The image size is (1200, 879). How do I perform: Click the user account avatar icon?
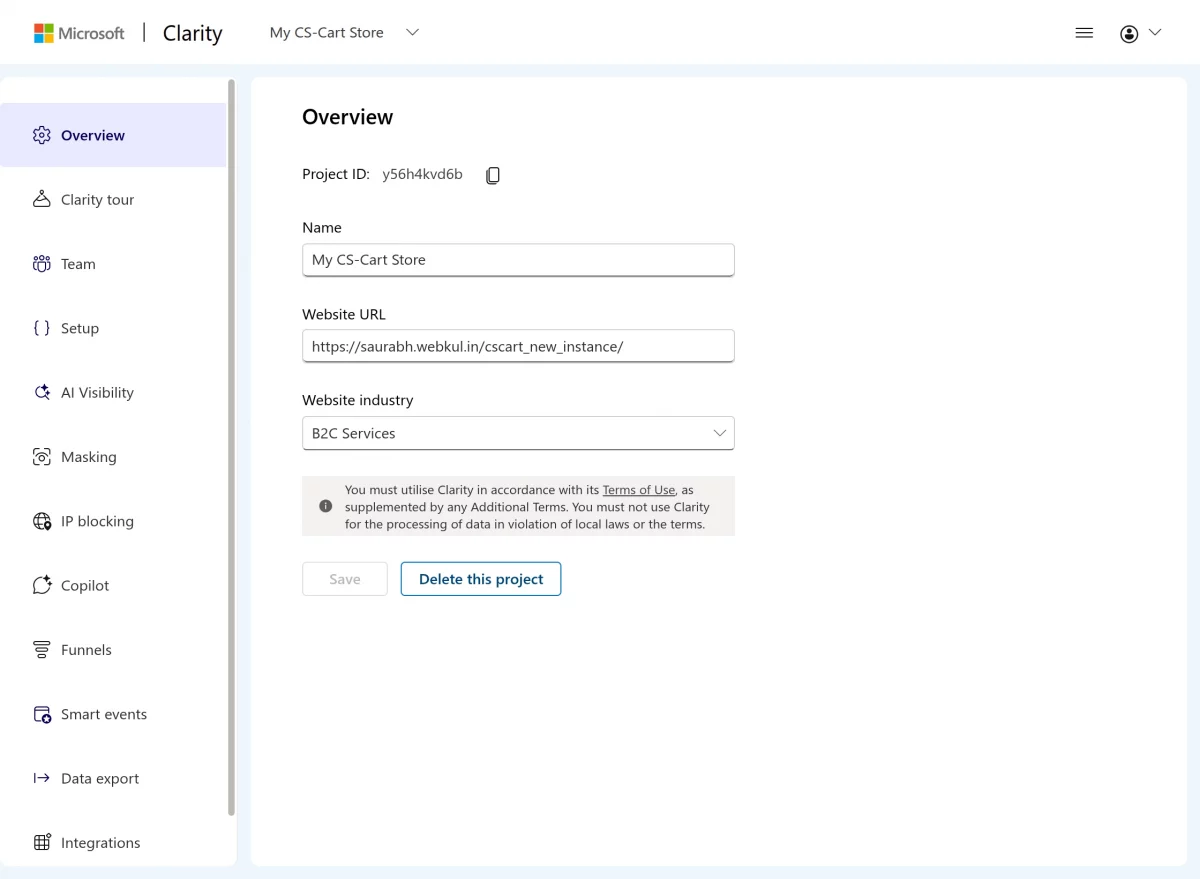(1129, 34)
